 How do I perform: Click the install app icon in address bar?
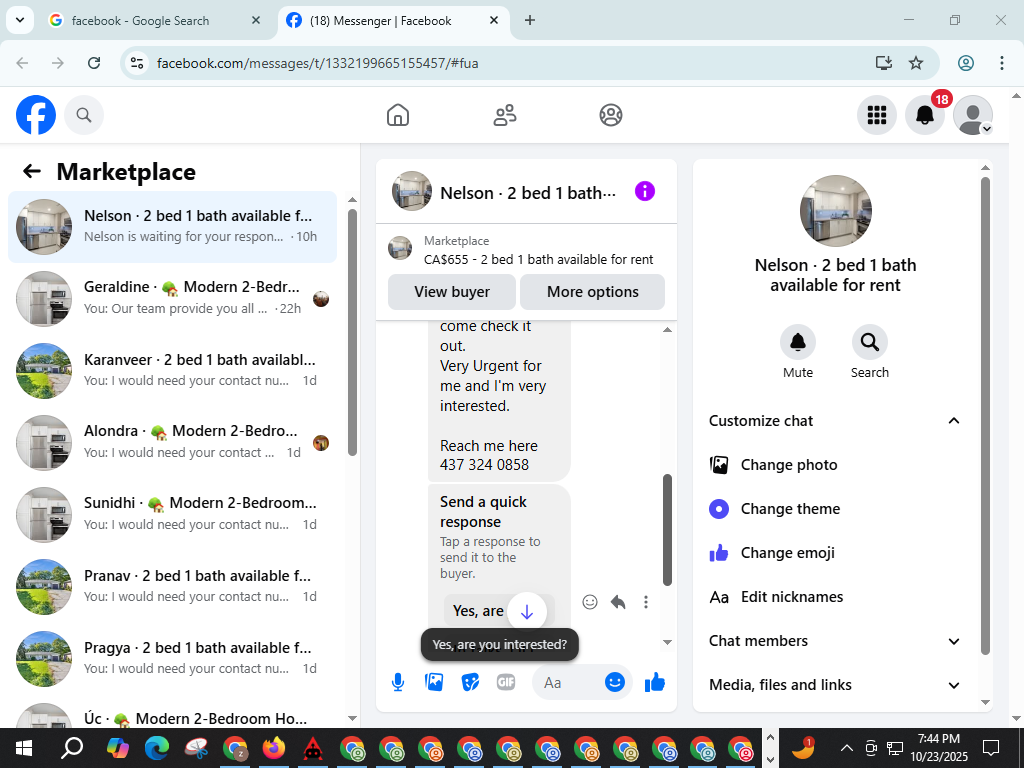pyautogui.click(x=884, y=63)
